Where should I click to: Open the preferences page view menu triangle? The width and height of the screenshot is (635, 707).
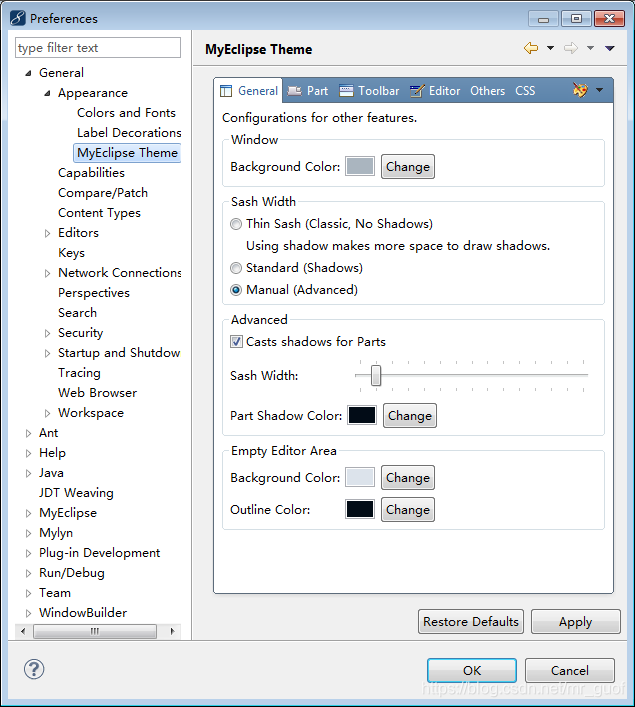(610, 48)
